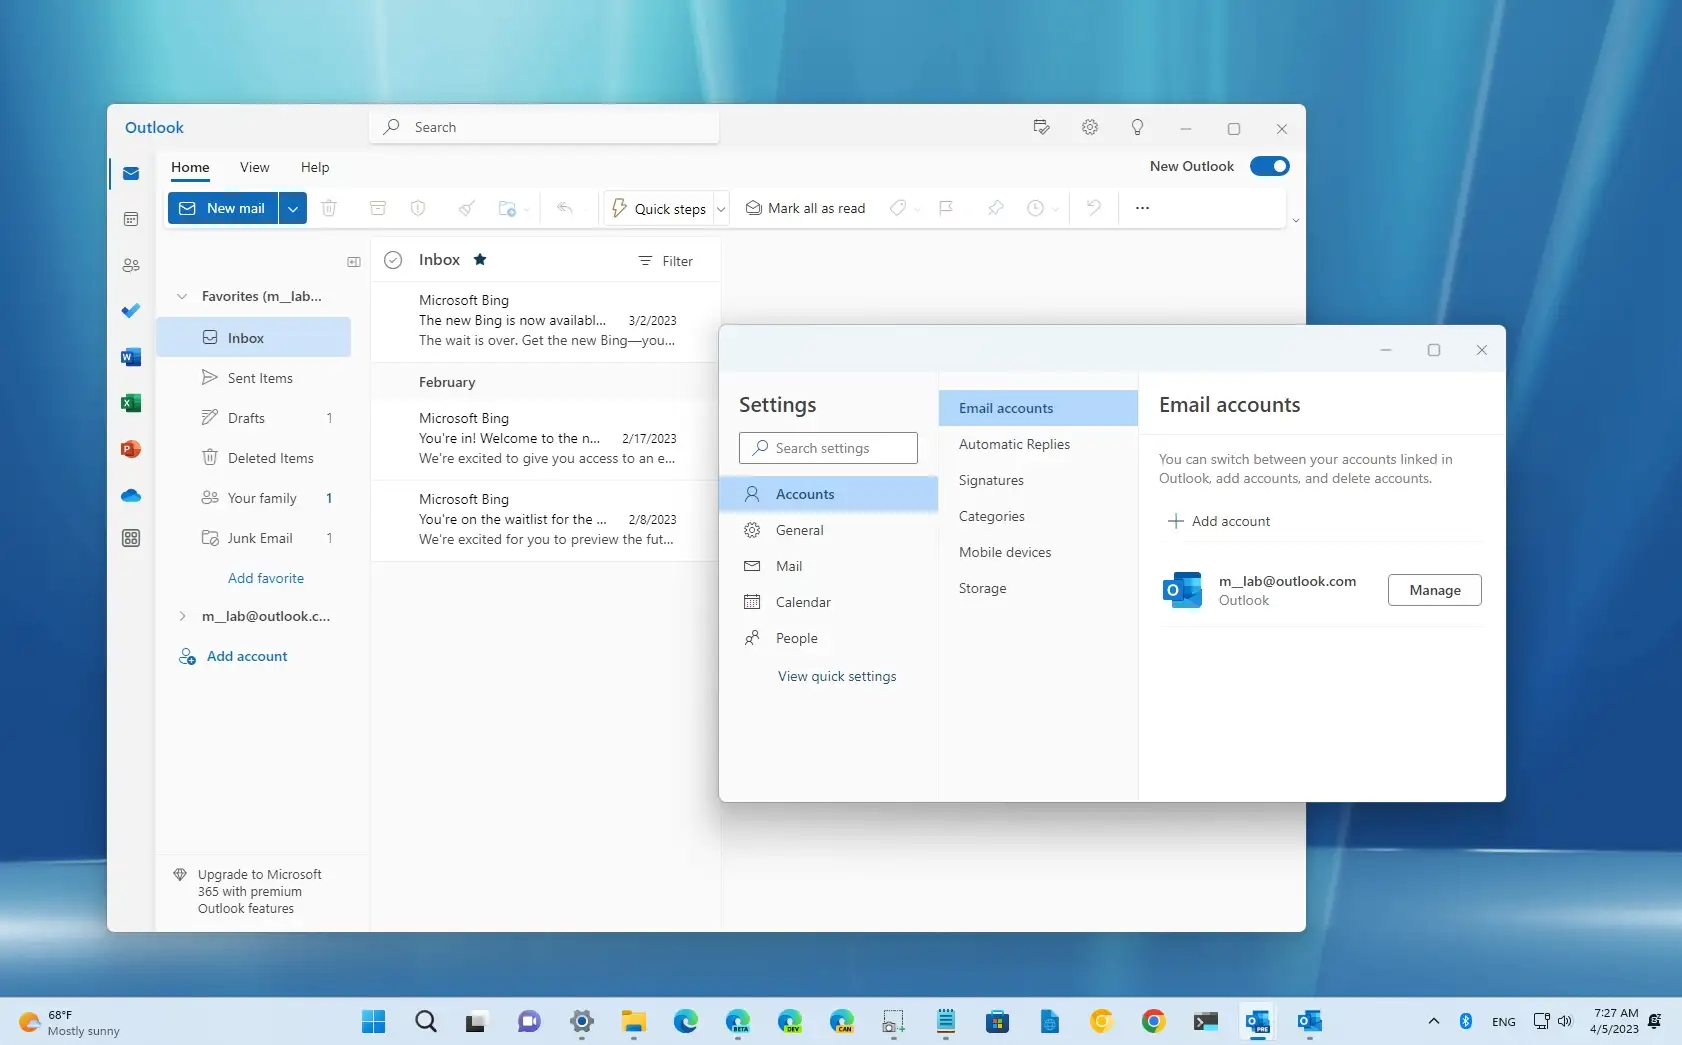The width and height of the screenshot is (1682, 1045).
Task: Click the Sweep broom icon in ribbon
Action: click(x=466, y=208)
